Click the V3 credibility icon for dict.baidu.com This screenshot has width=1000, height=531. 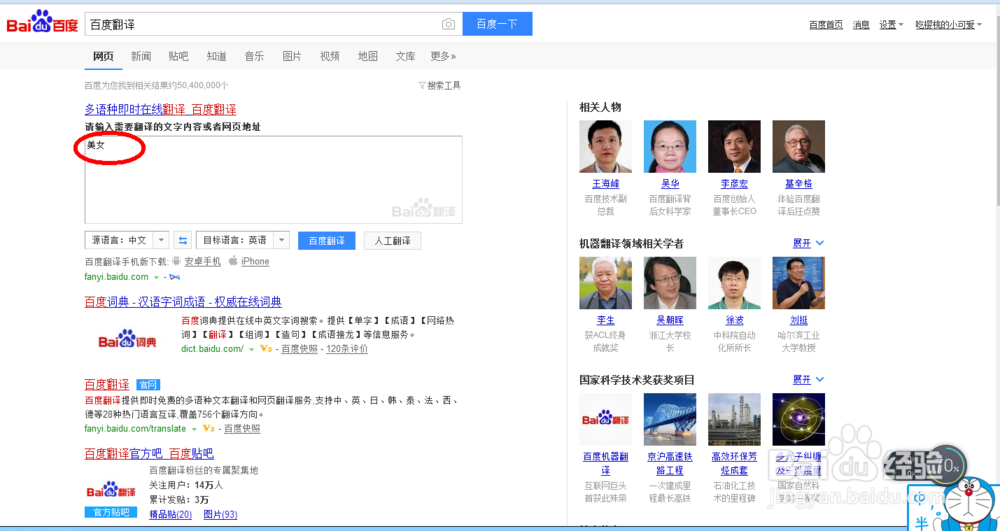click(x=266, y=349)
